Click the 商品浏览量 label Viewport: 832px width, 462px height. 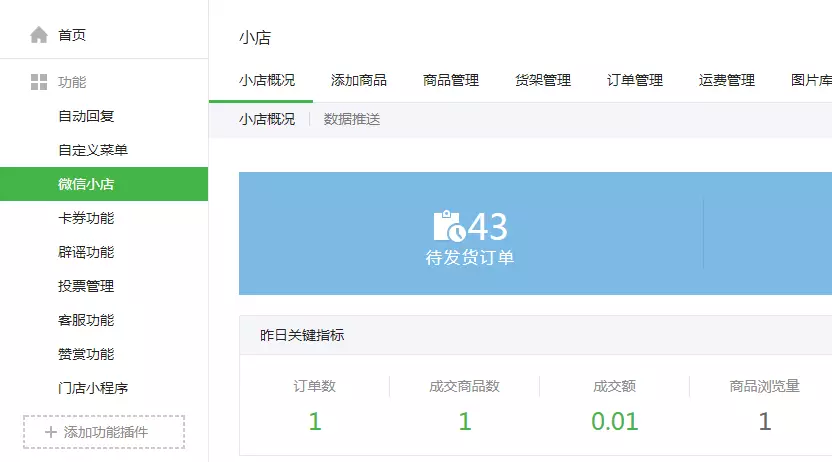(x=765, y=386)
